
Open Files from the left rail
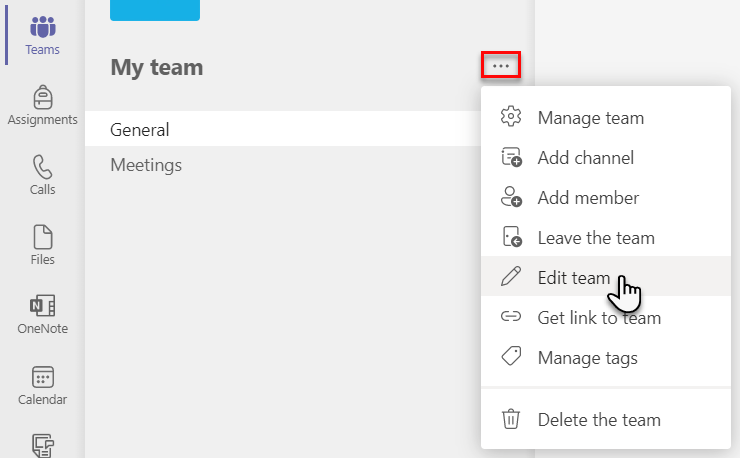click(42, 245)
